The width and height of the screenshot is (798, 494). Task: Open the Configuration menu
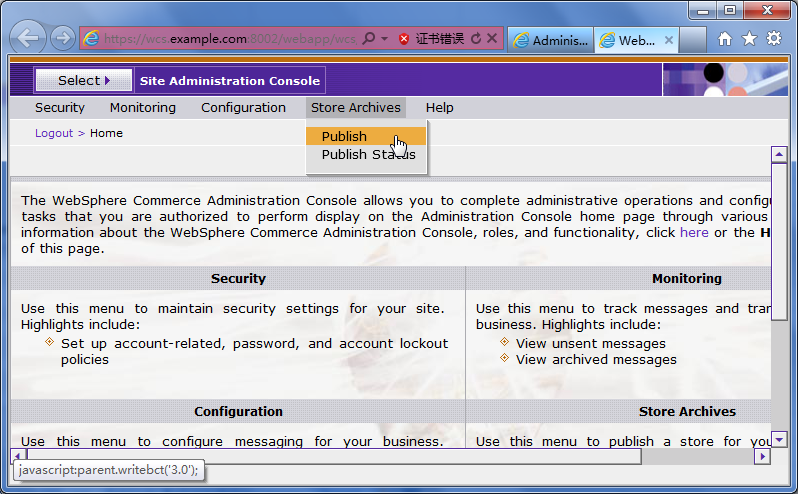coord(243,108)
